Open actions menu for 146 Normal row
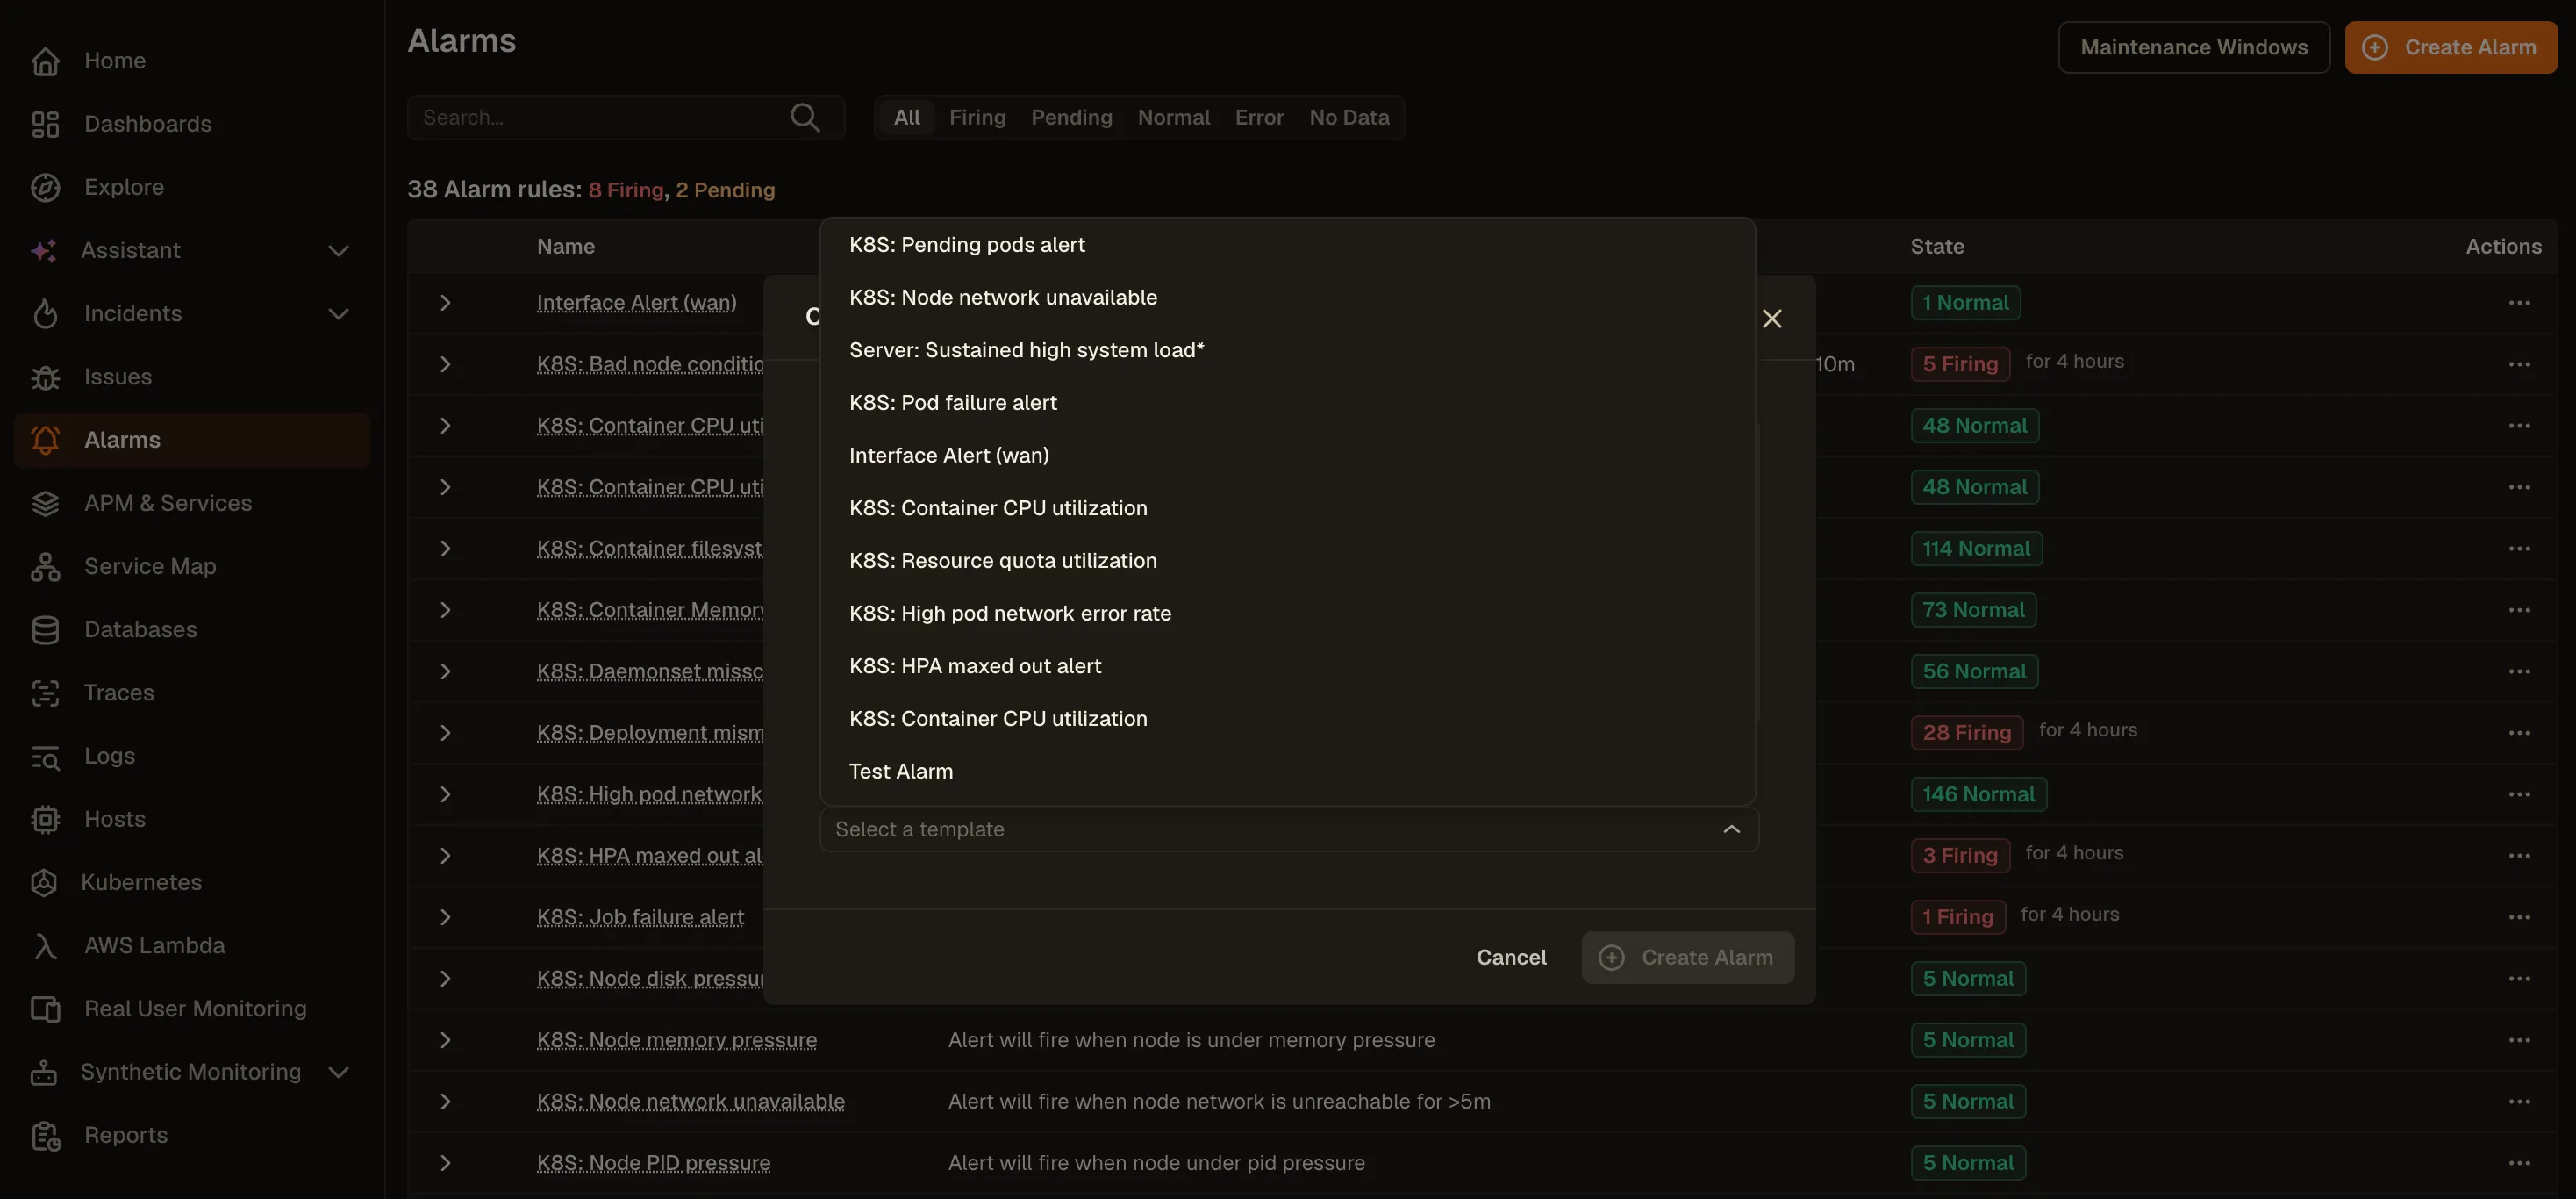Image resolution: width=2576 pixels, height=1199 pixels. 2519,794
